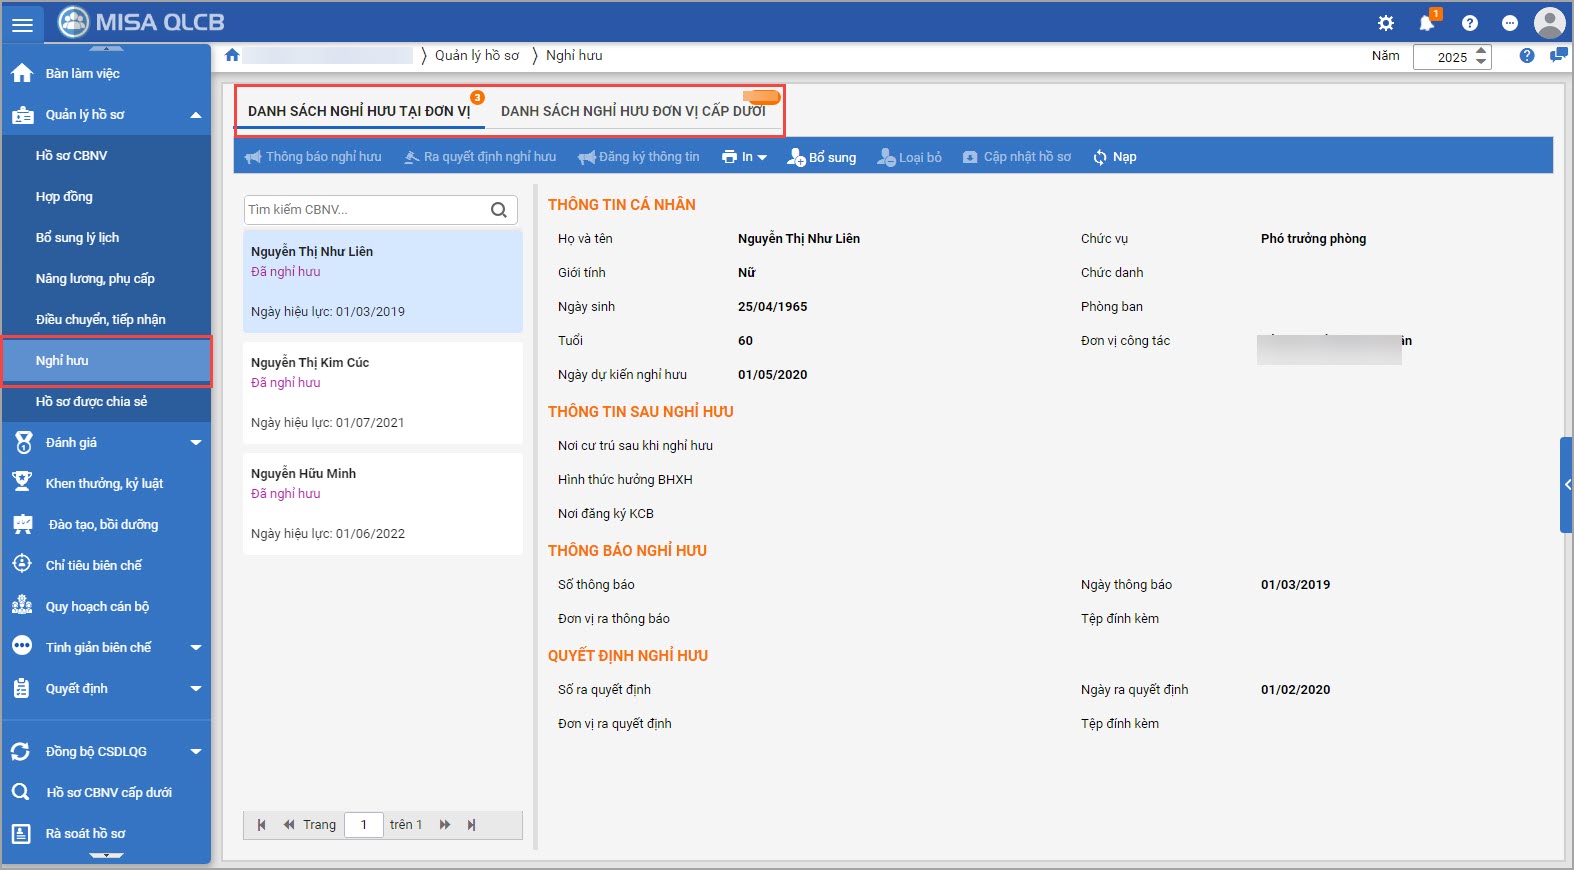Image resolution: width=1574 pixels, height=870 pixels.
Task: Click Loại bỏ toolbar button
Action: click(909, 157)
